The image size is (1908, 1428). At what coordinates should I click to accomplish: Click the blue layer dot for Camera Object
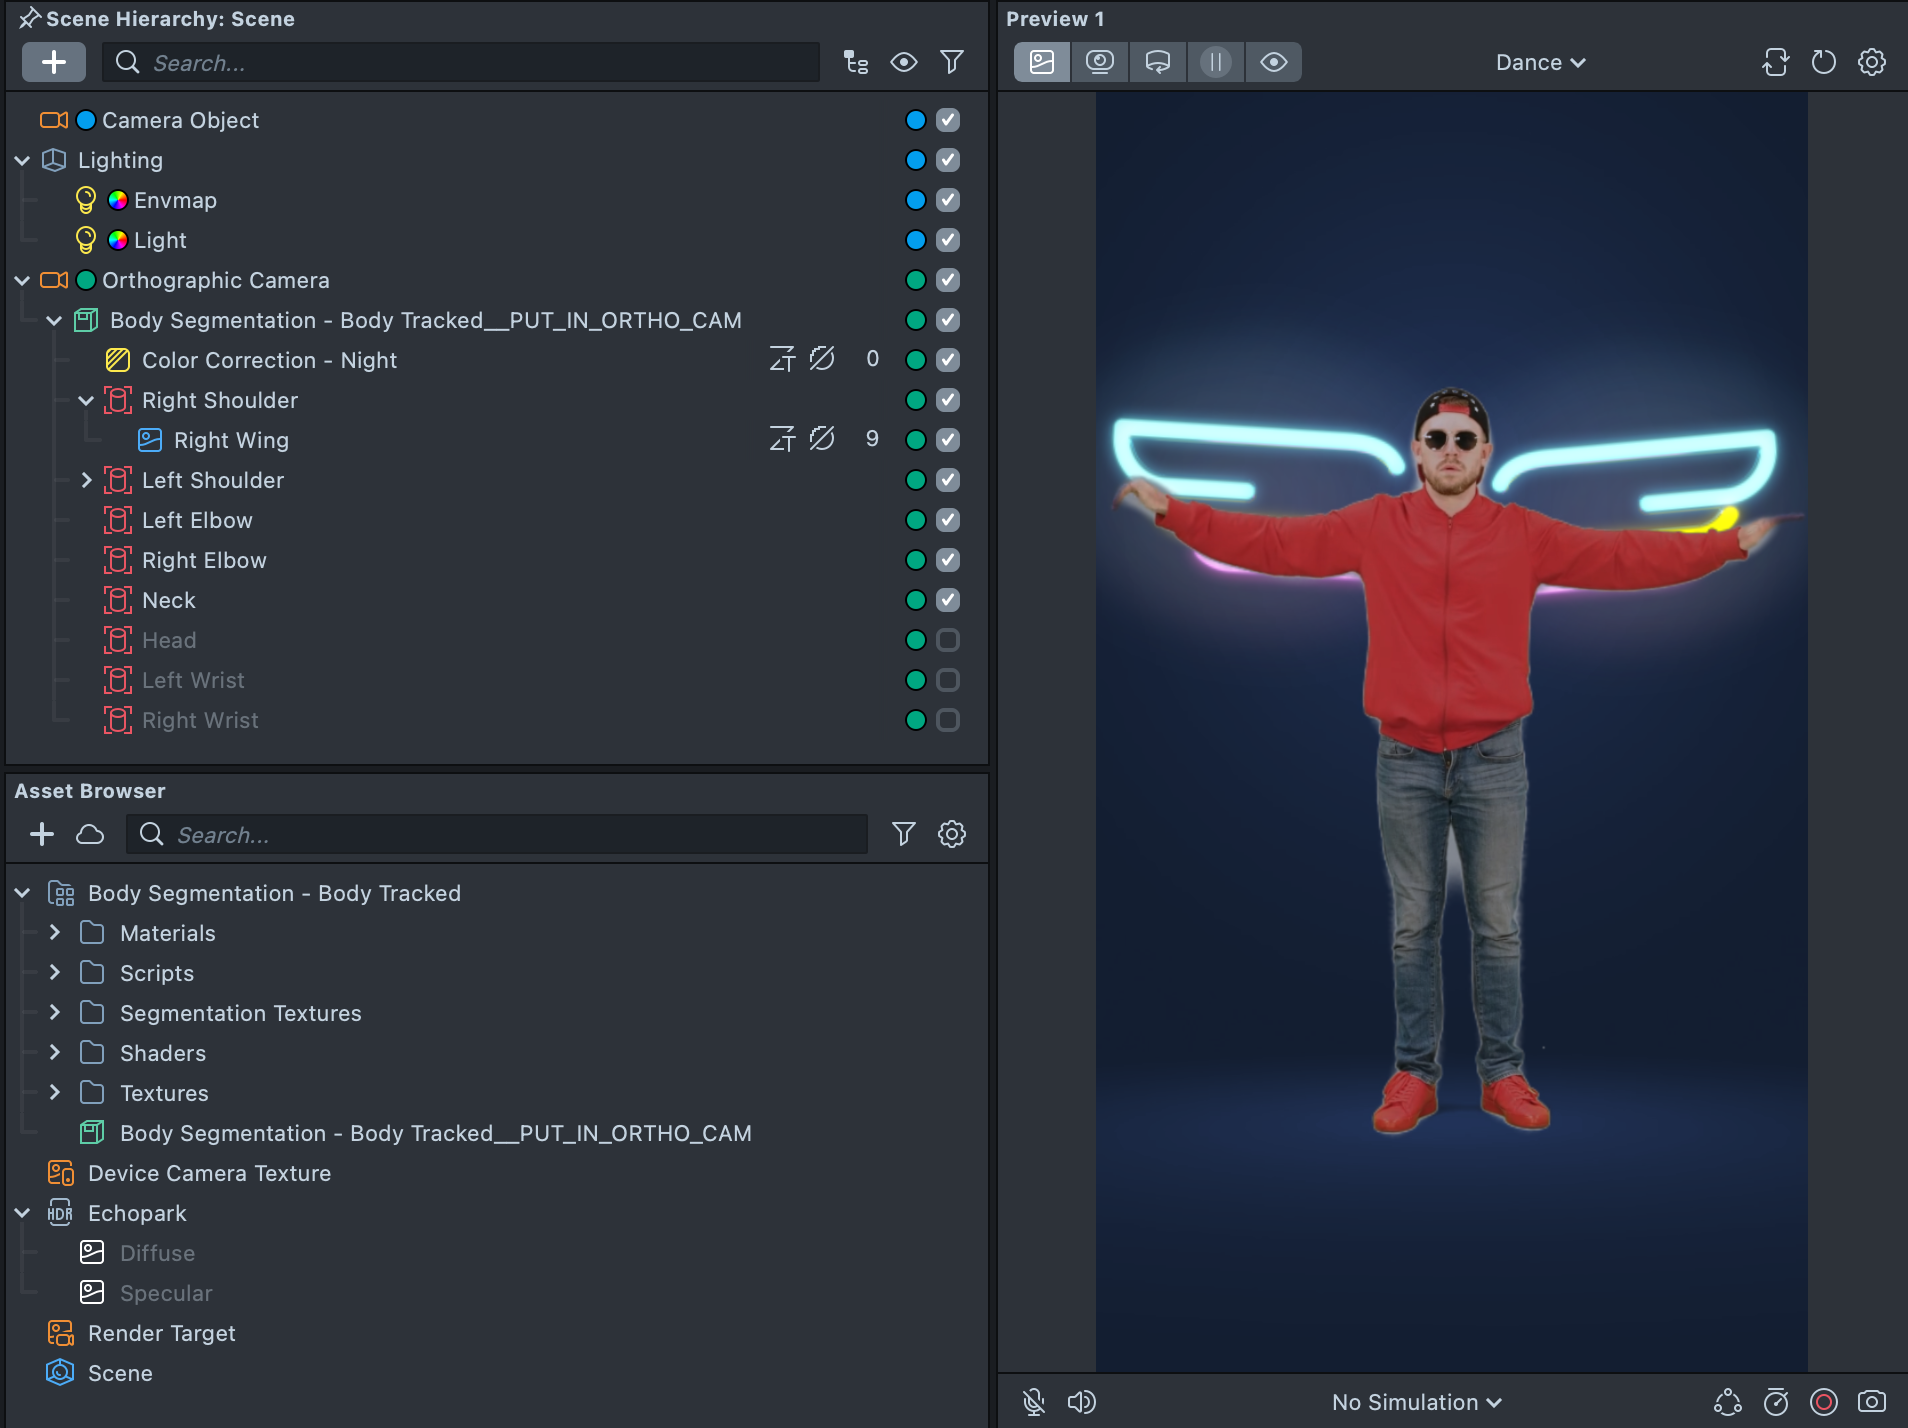pos(915,120)
